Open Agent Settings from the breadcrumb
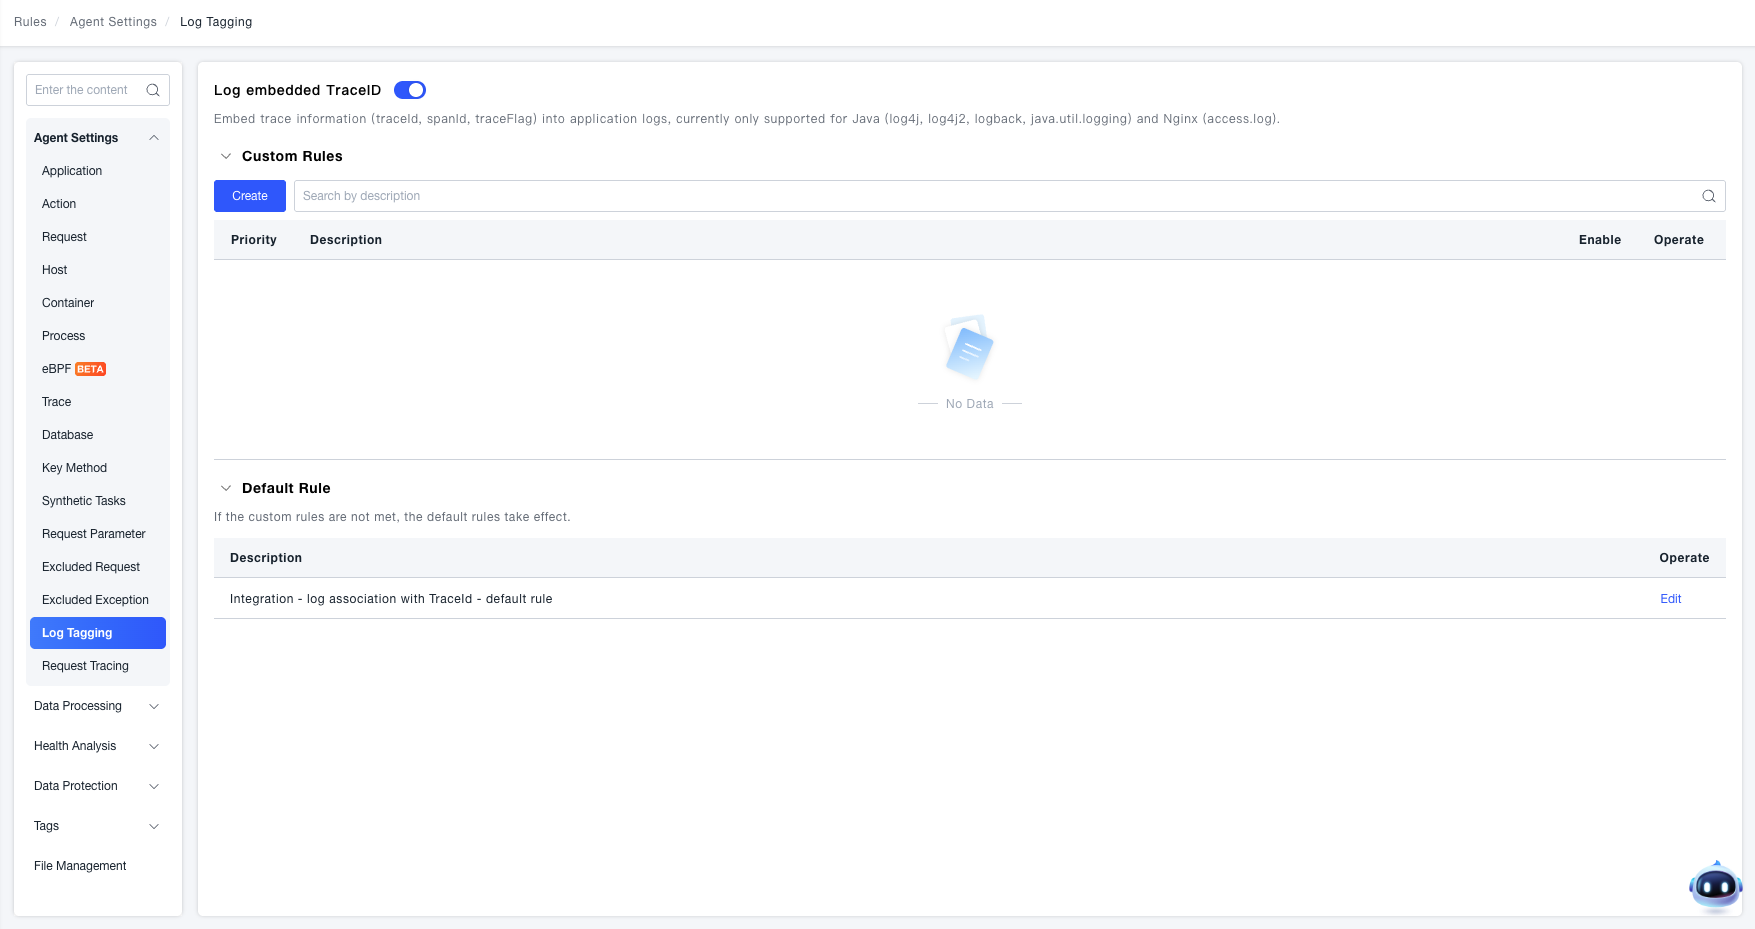Image resolution: width=1755 pixels, height=929 pixels. (x=112, y=21)
